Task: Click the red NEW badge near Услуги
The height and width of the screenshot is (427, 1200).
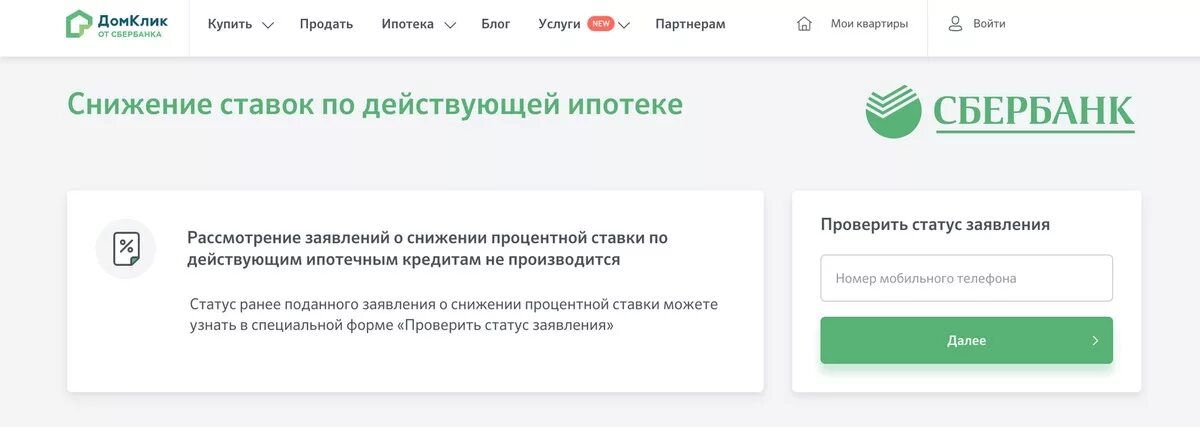Action: 601,23
